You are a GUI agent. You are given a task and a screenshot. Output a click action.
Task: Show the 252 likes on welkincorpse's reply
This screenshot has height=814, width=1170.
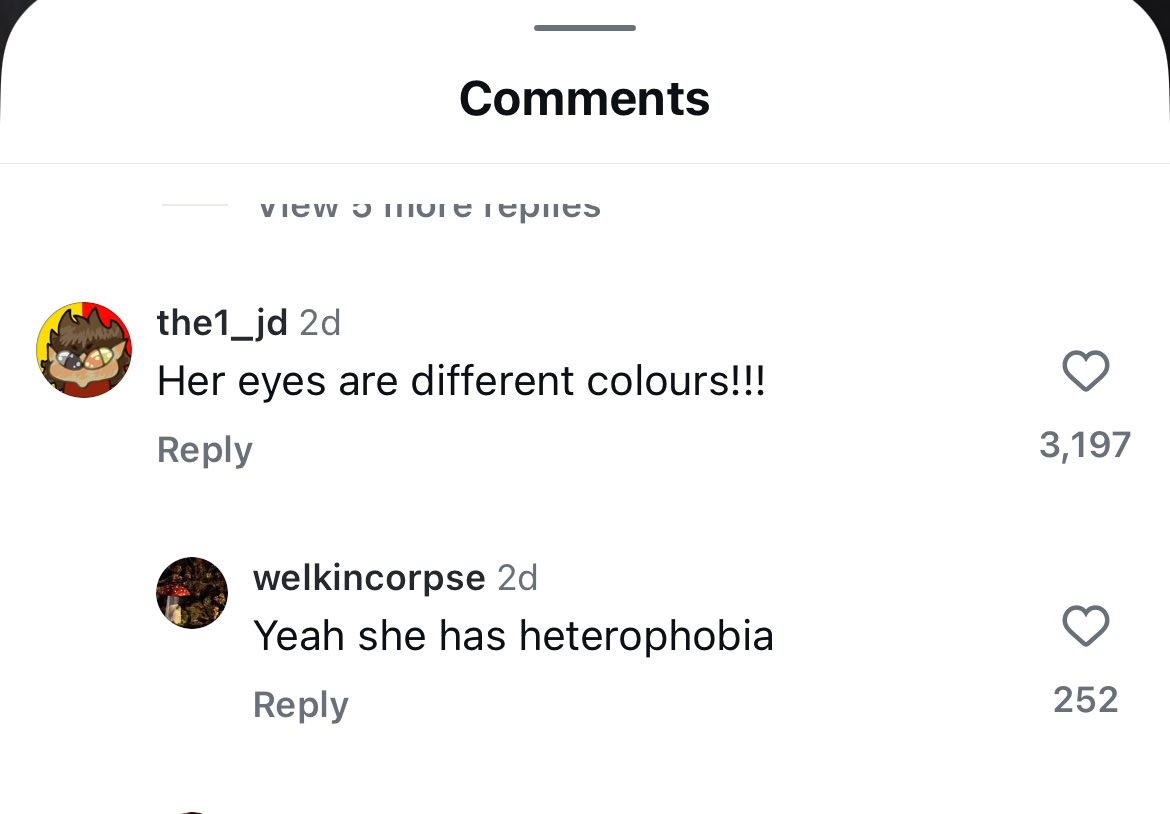(1085, 700)
